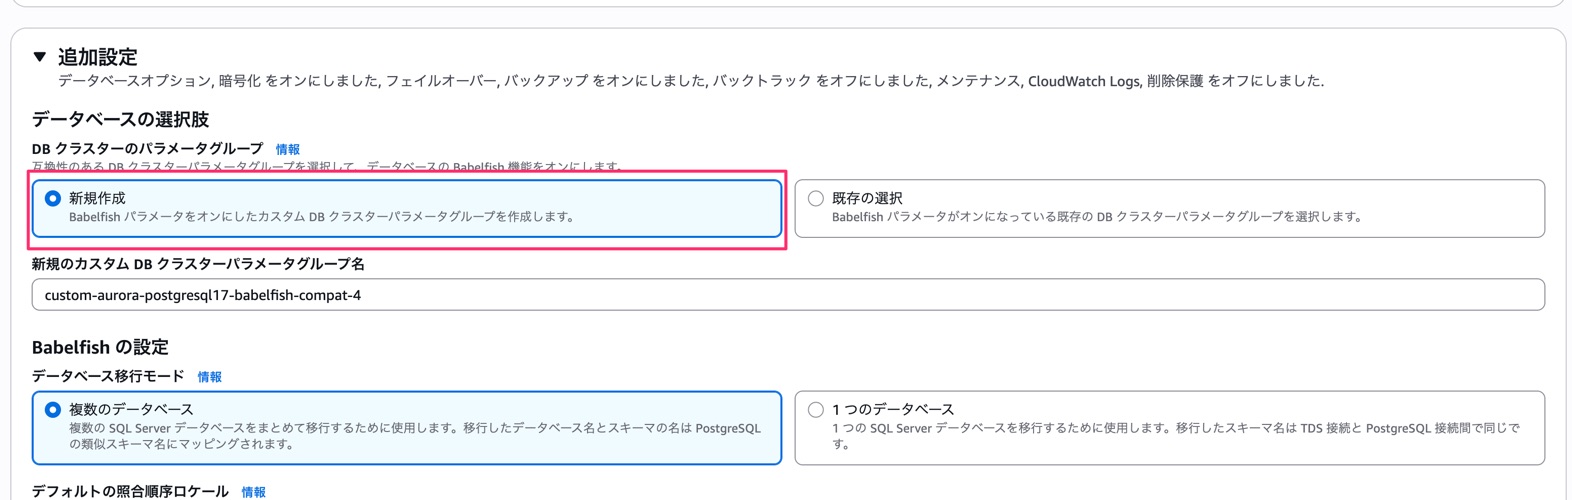Click the デフォルトの照合順序ロケール label
The height and width of the screenshot is (500, 1572).
pyautogui.click(x=130, y=491)
